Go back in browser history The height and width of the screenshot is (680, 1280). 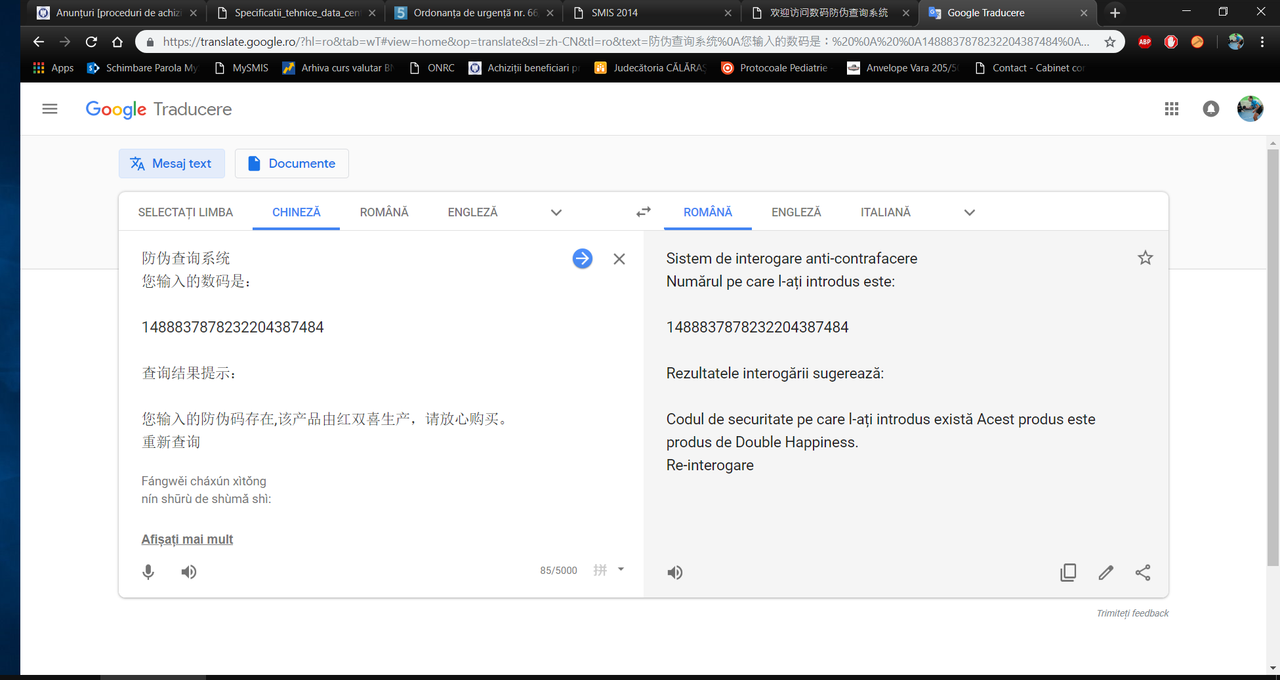38,42
